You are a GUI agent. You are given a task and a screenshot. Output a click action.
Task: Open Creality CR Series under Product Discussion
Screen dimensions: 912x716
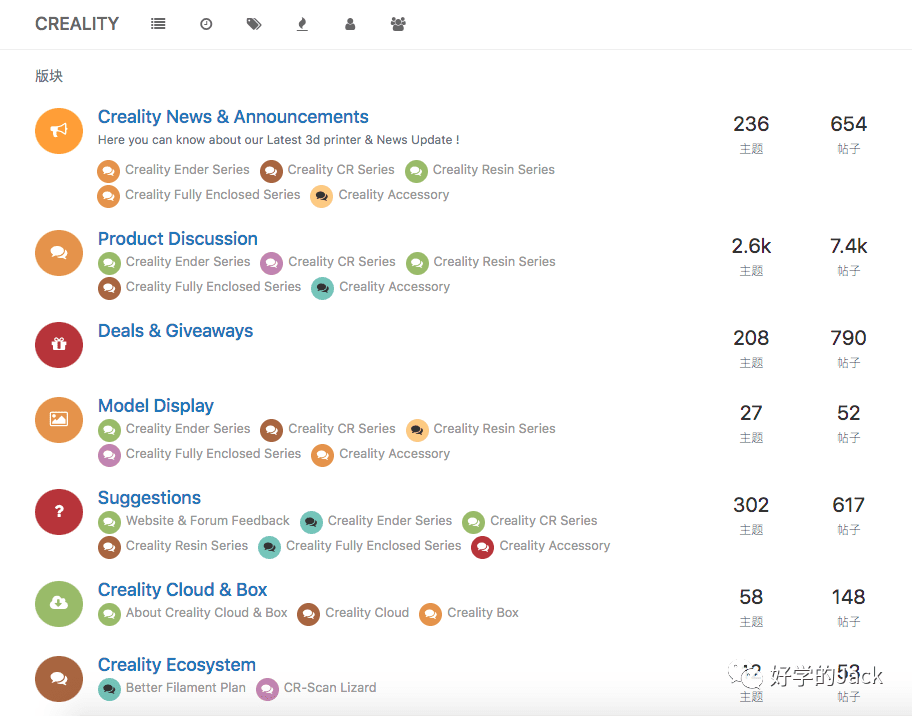[x=341, y=262]
